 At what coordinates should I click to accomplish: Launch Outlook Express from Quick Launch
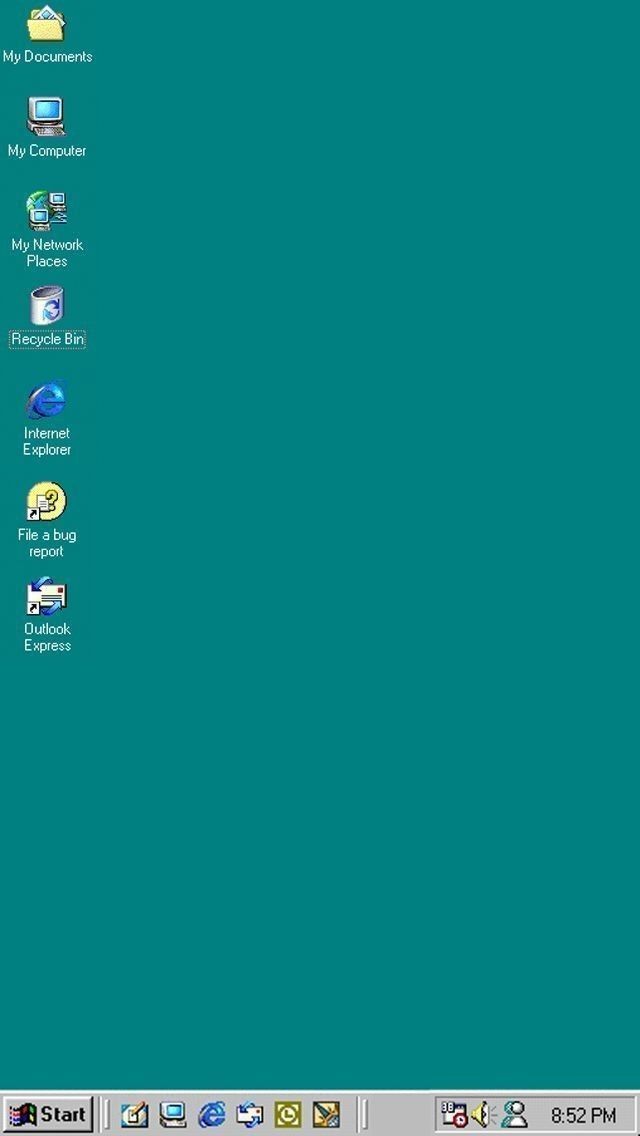[x=250, y=1114]
